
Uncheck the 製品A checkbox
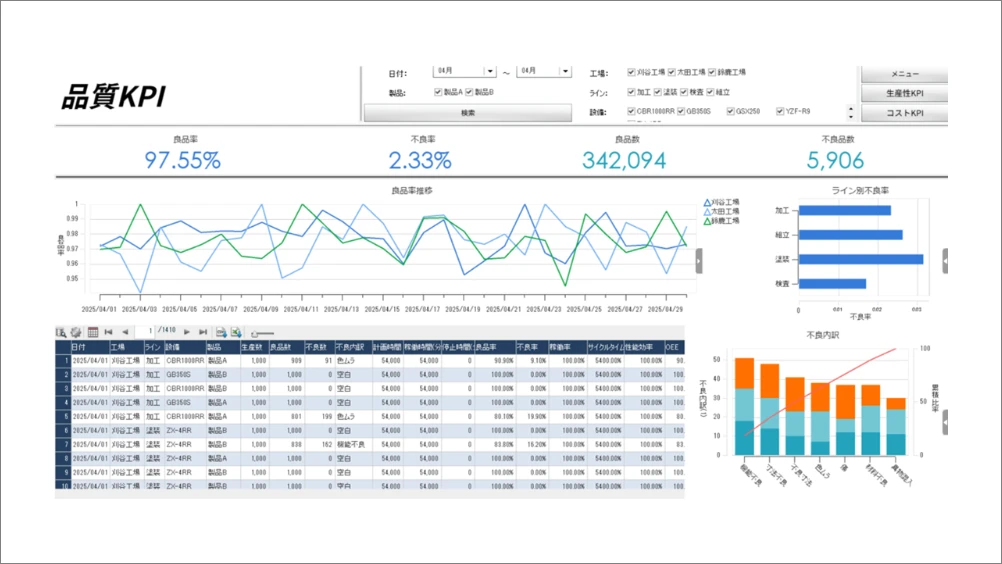click(x=438, y=92)
